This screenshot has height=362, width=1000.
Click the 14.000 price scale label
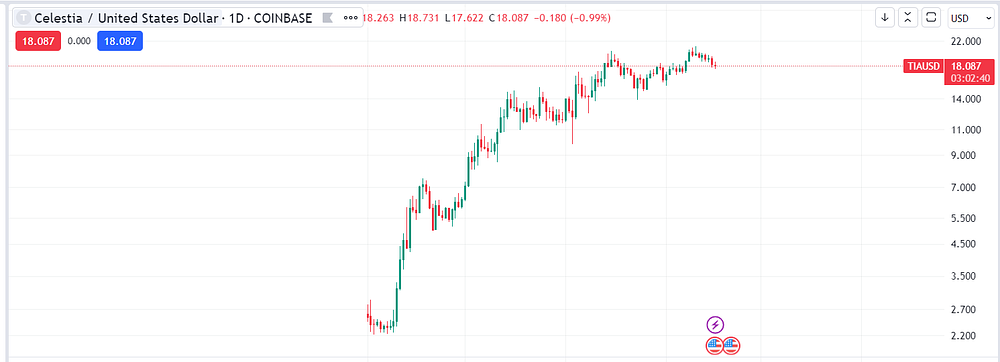coord(964,99)
